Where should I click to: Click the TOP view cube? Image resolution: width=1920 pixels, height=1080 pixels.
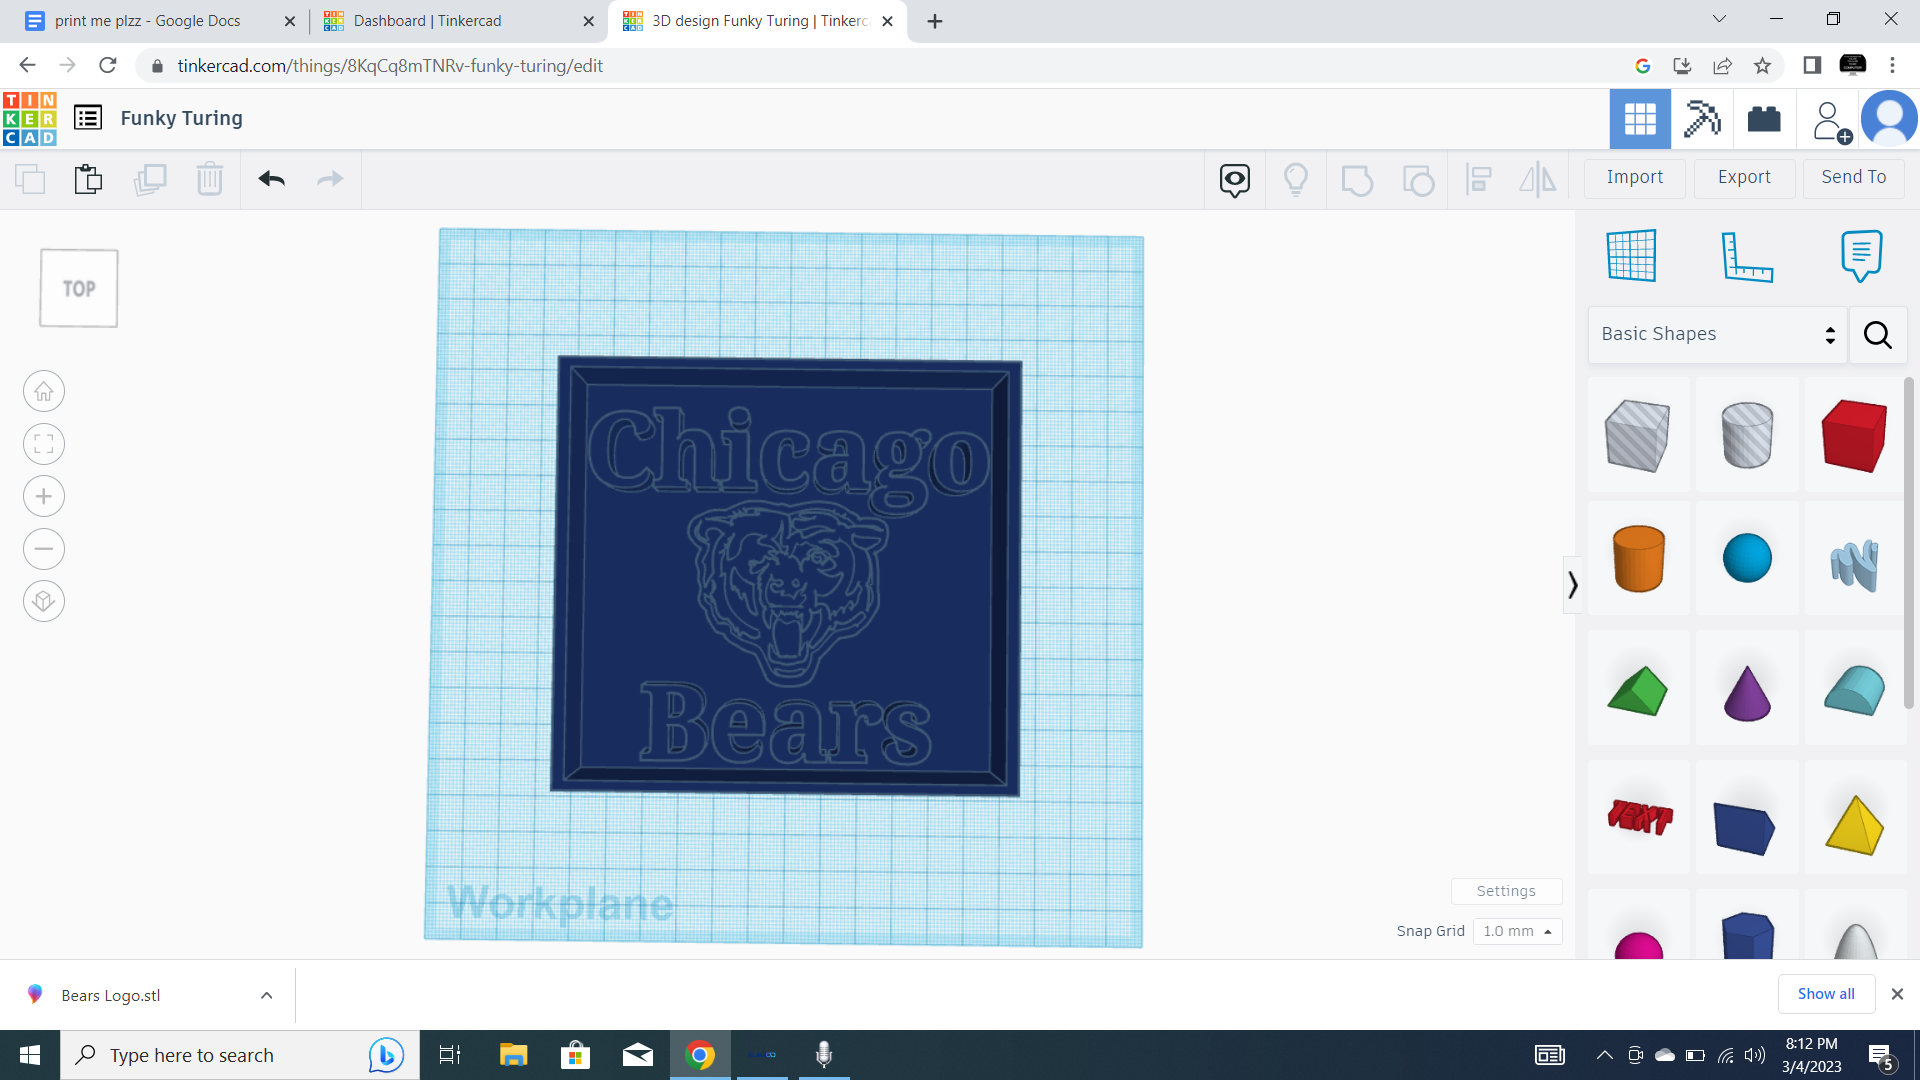point(79,288)
